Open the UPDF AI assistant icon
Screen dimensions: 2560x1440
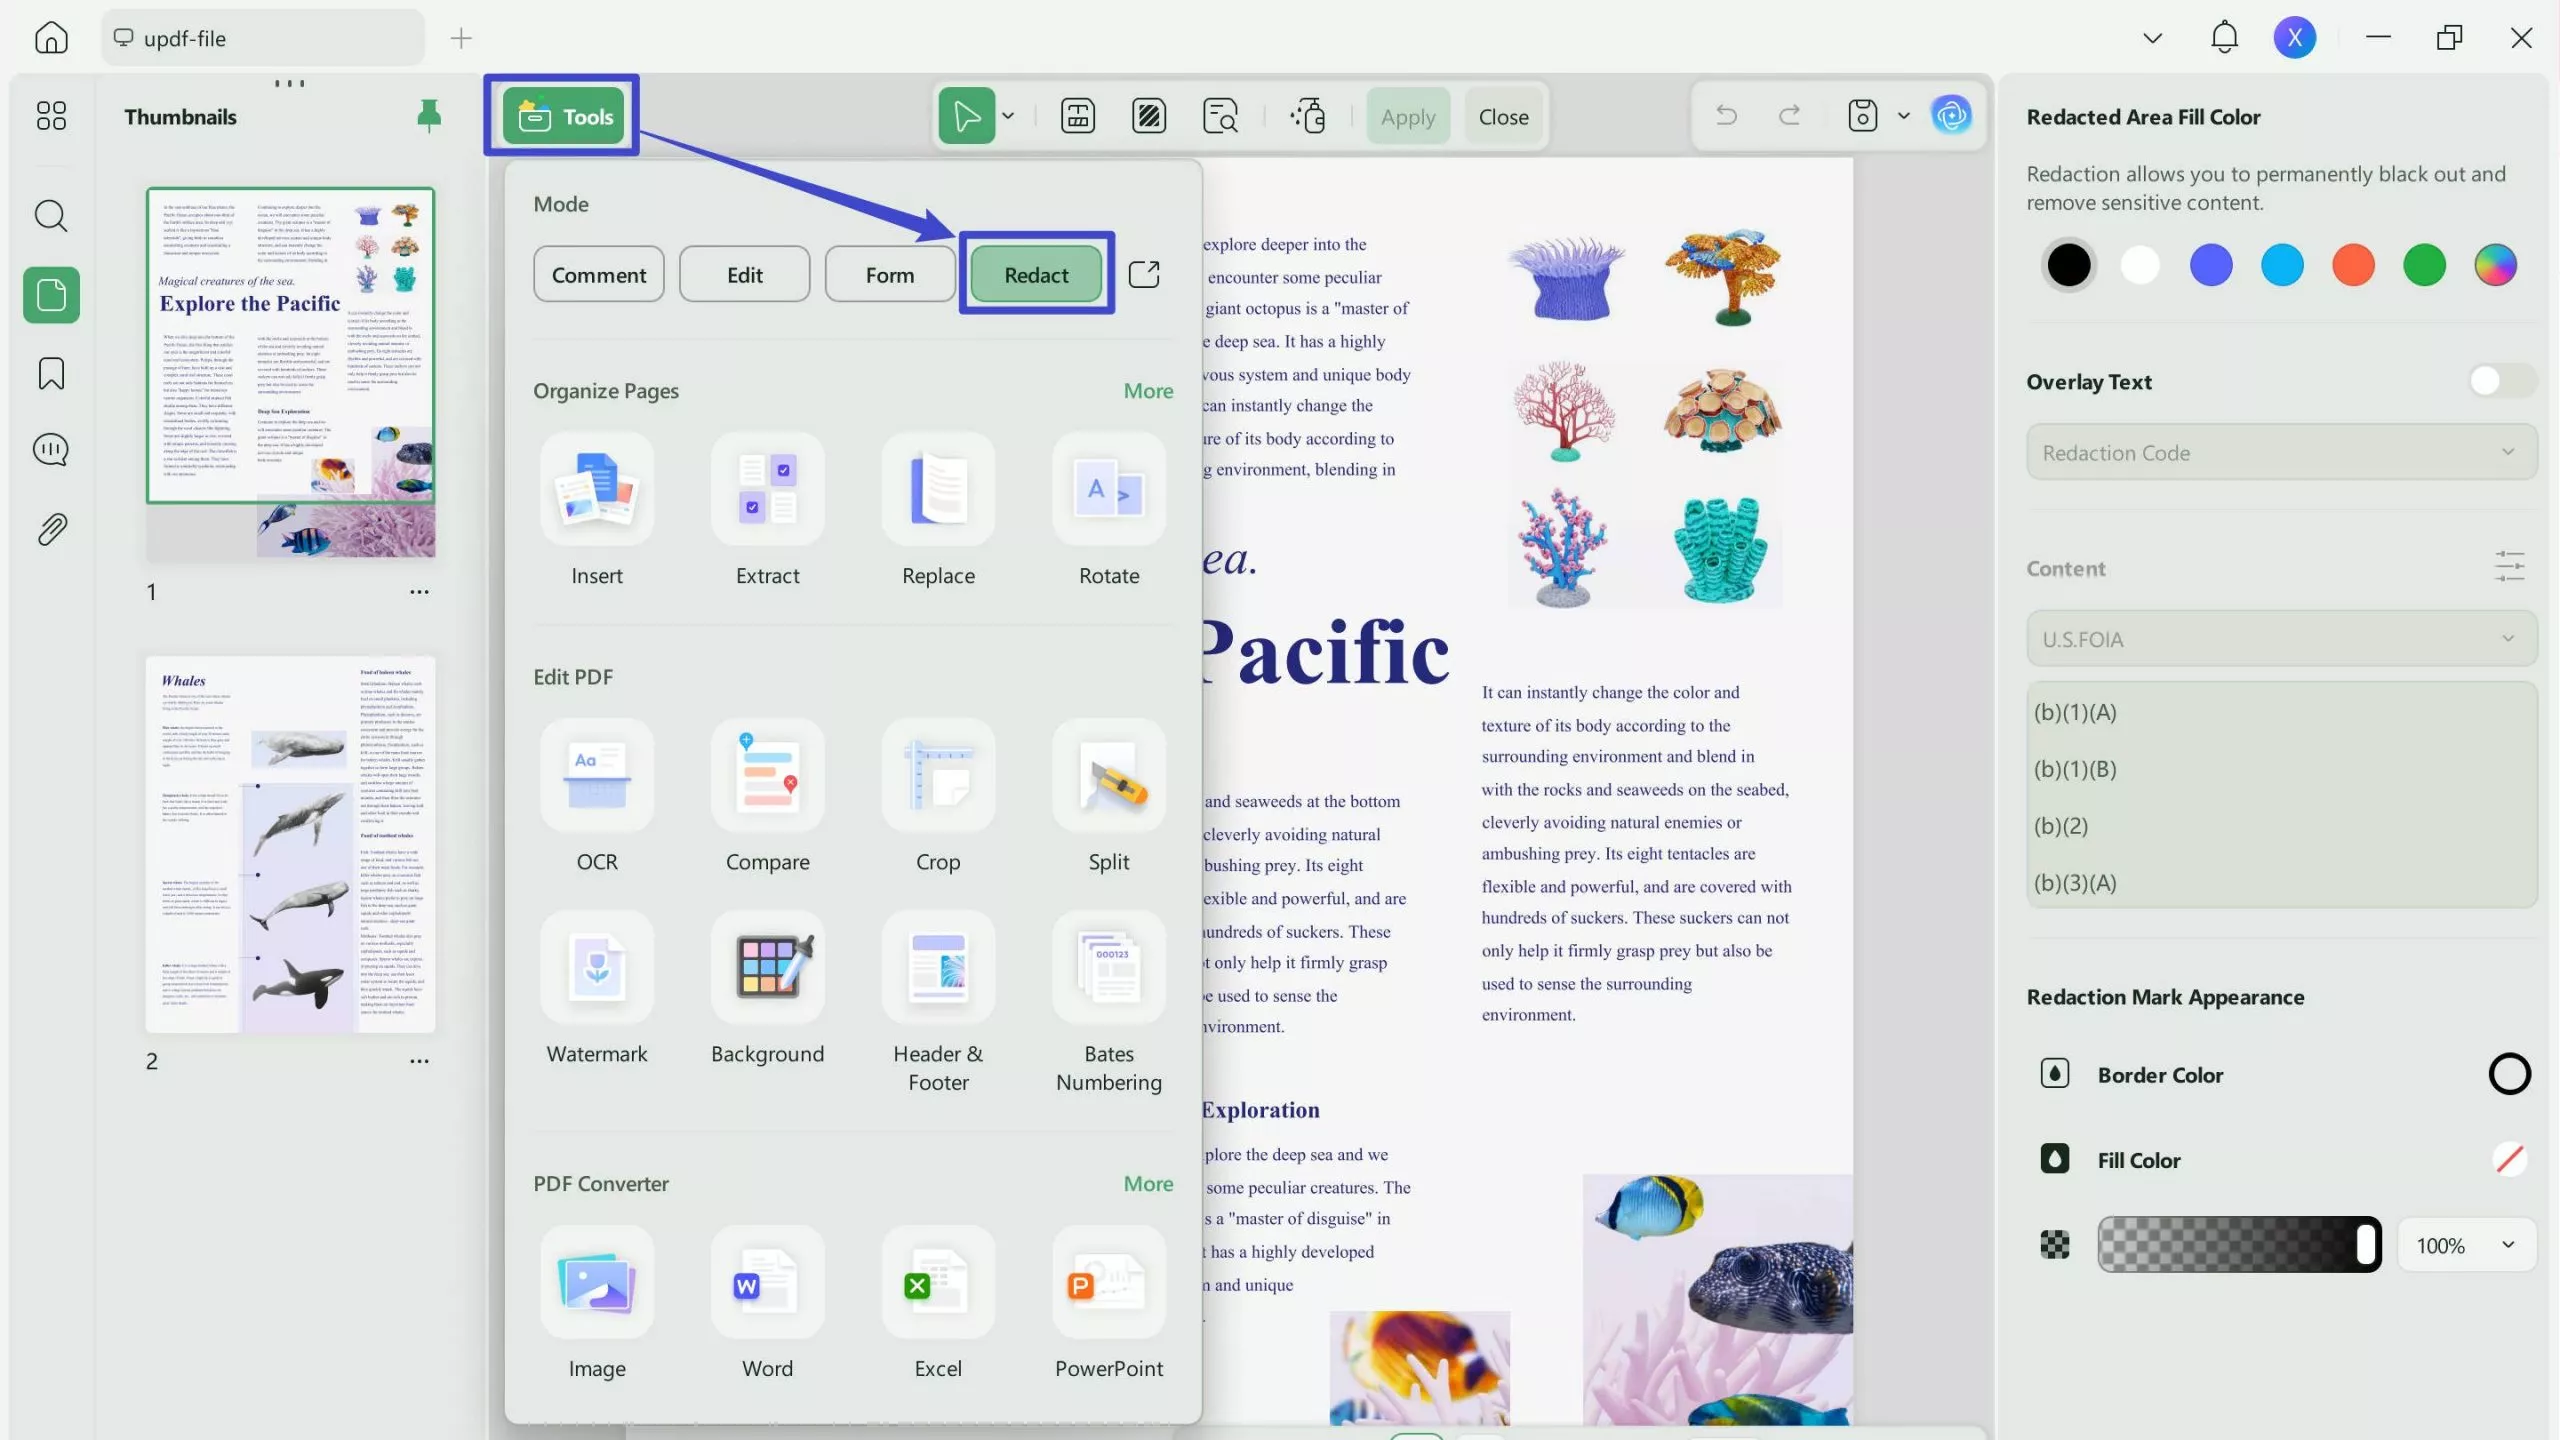click(1952, 115)
